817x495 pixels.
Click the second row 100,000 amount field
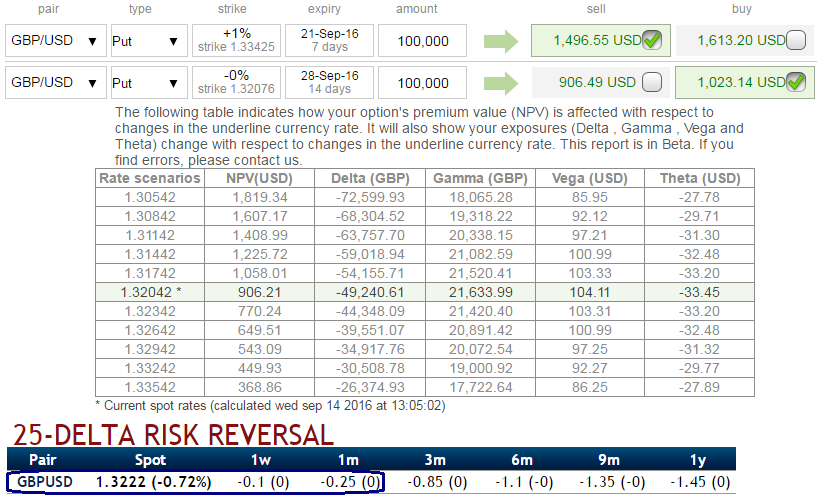coord(423,82)
